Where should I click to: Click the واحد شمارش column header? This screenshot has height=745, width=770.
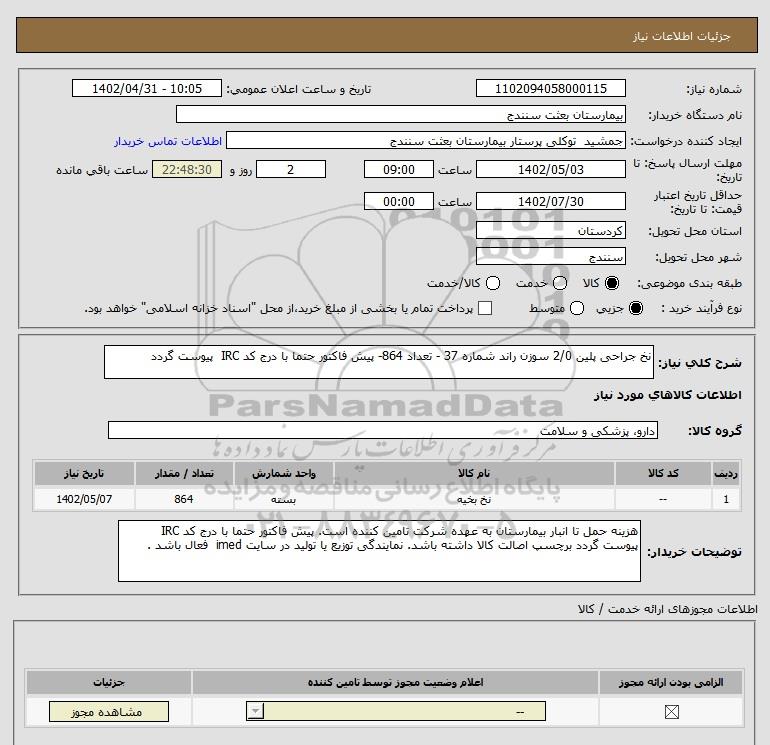(284, 473)
